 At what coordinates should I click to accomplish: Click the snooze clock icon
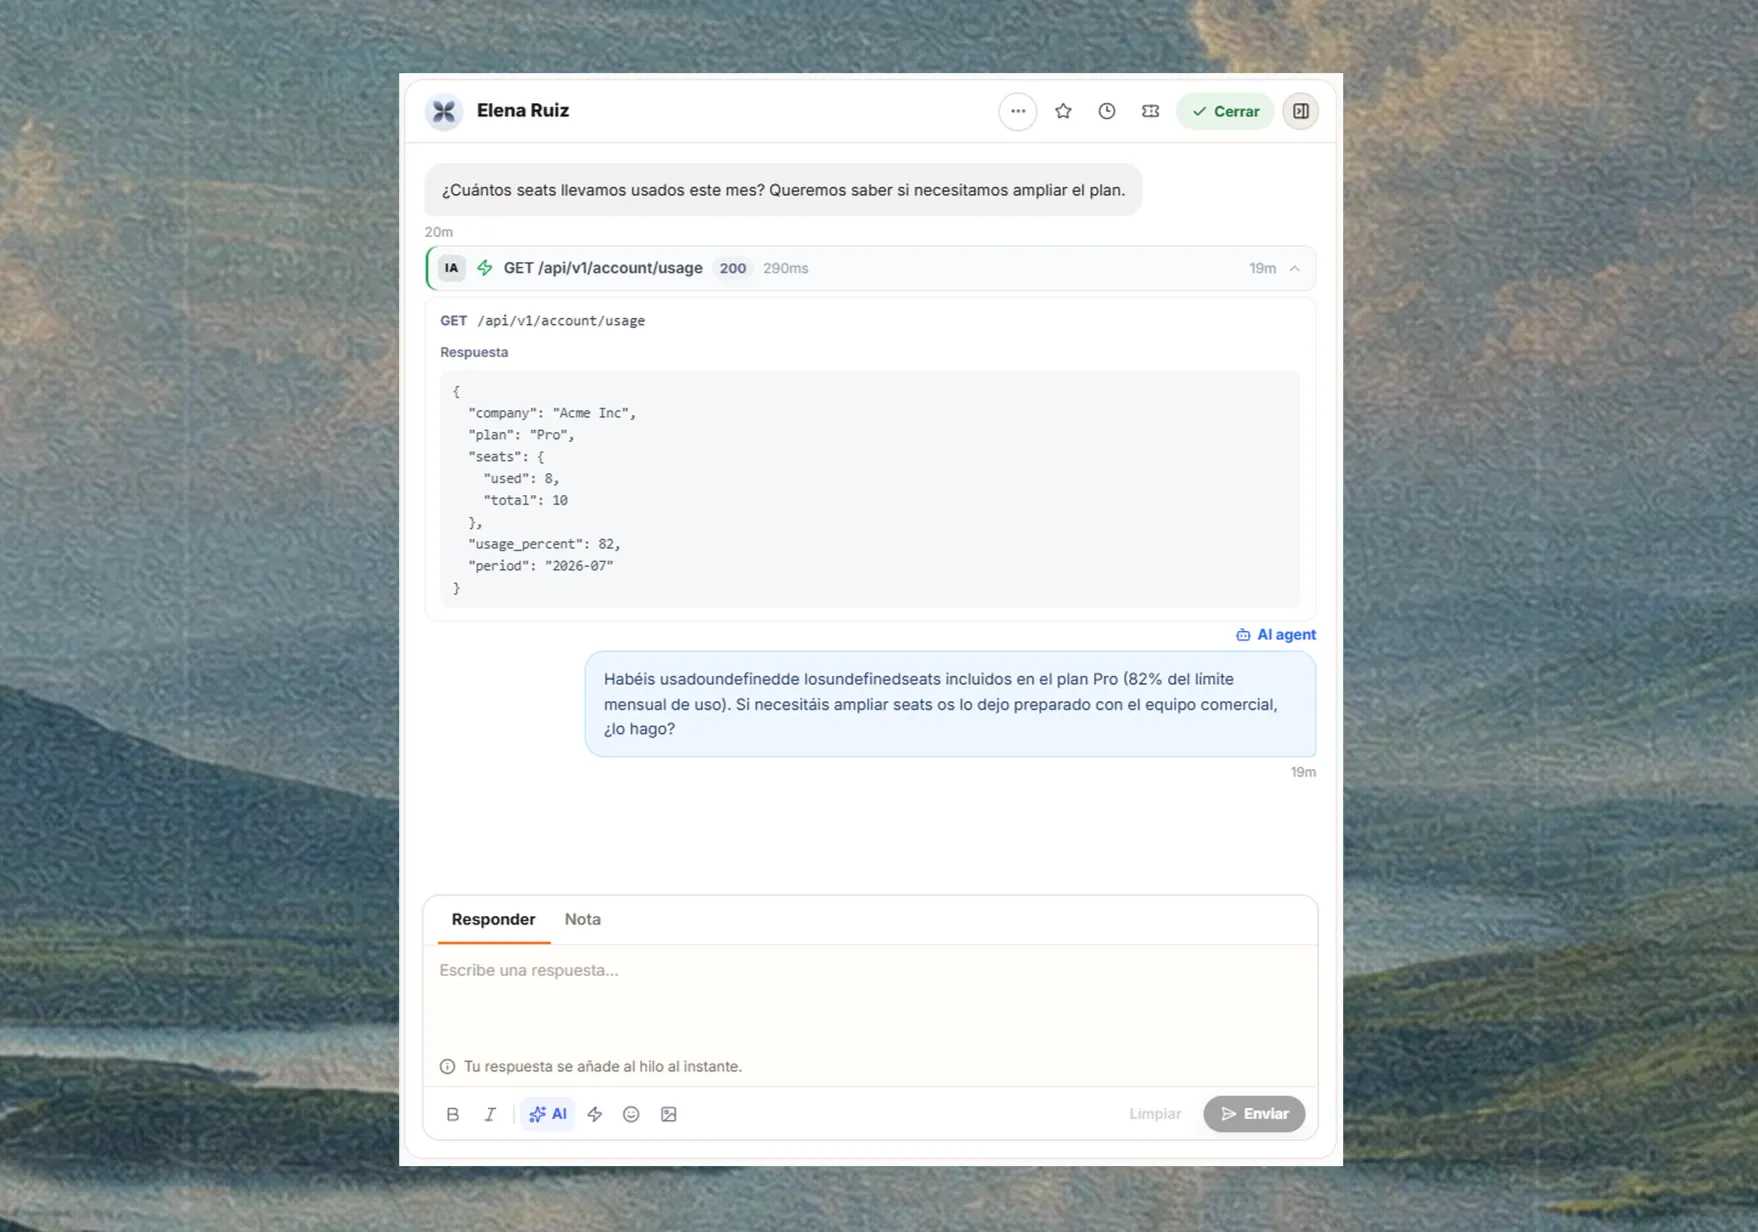tap(1106, 111)
